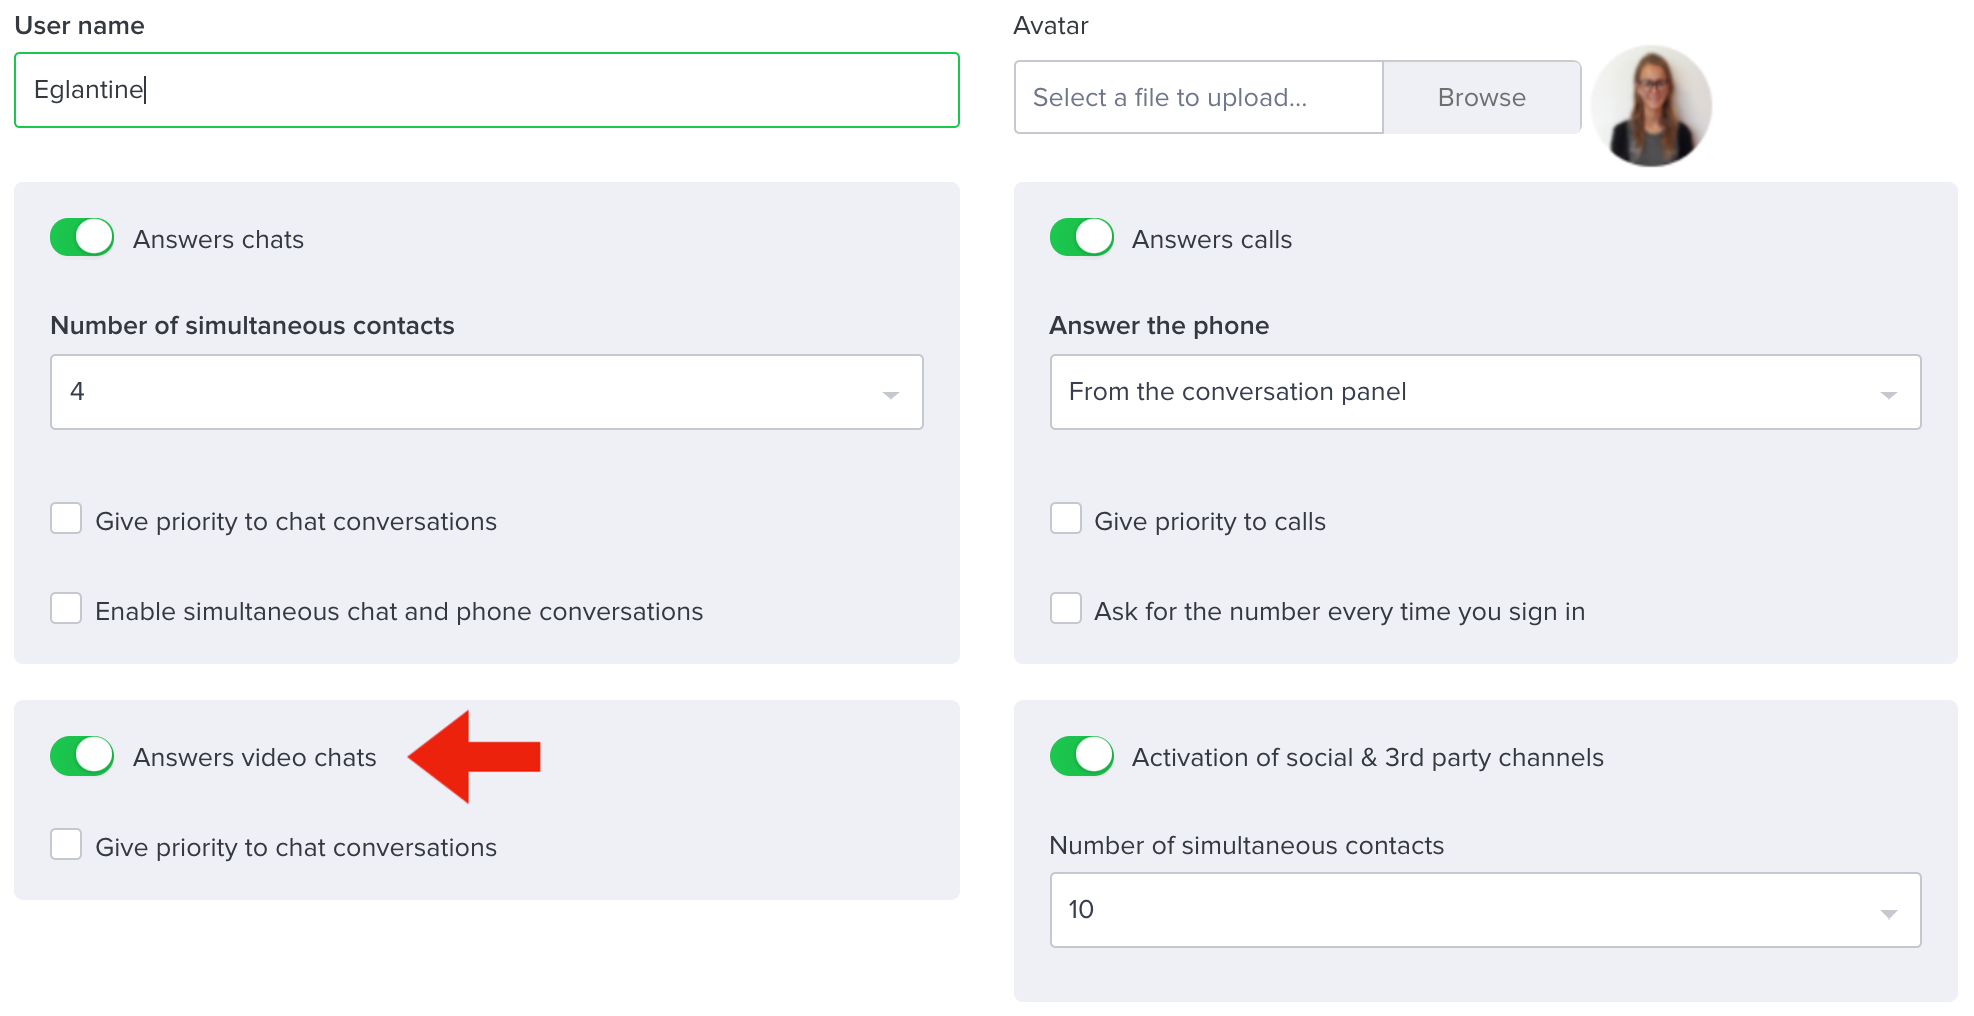
Task: Toggle Activation of social & 3rd party channels
Action: pyautogui.click(x=1081, y=756)
